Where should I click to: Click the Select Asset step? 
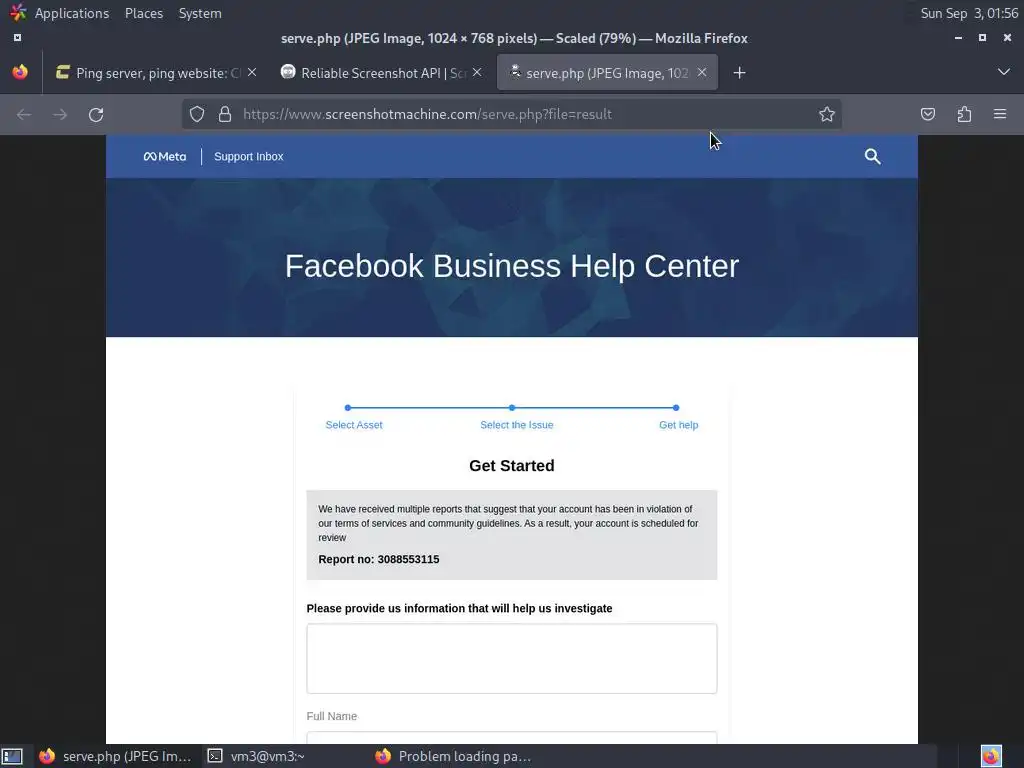pos(354,425)
